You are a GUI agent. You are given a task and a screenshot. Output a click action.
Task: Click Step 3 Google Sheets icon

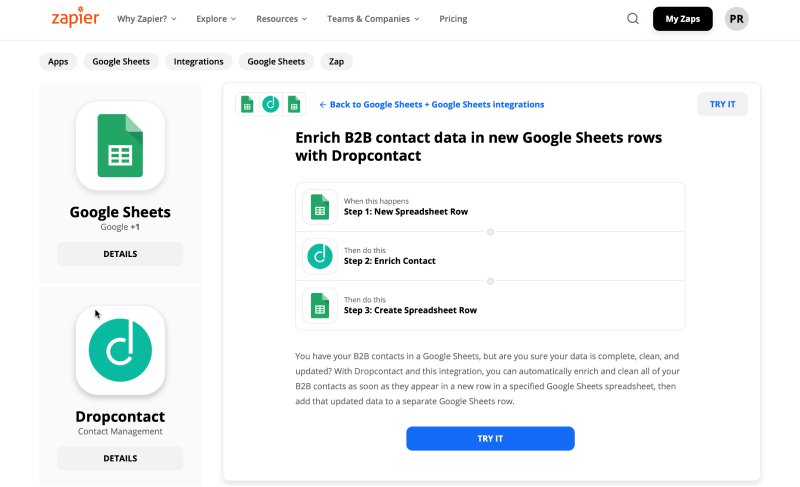320,305
